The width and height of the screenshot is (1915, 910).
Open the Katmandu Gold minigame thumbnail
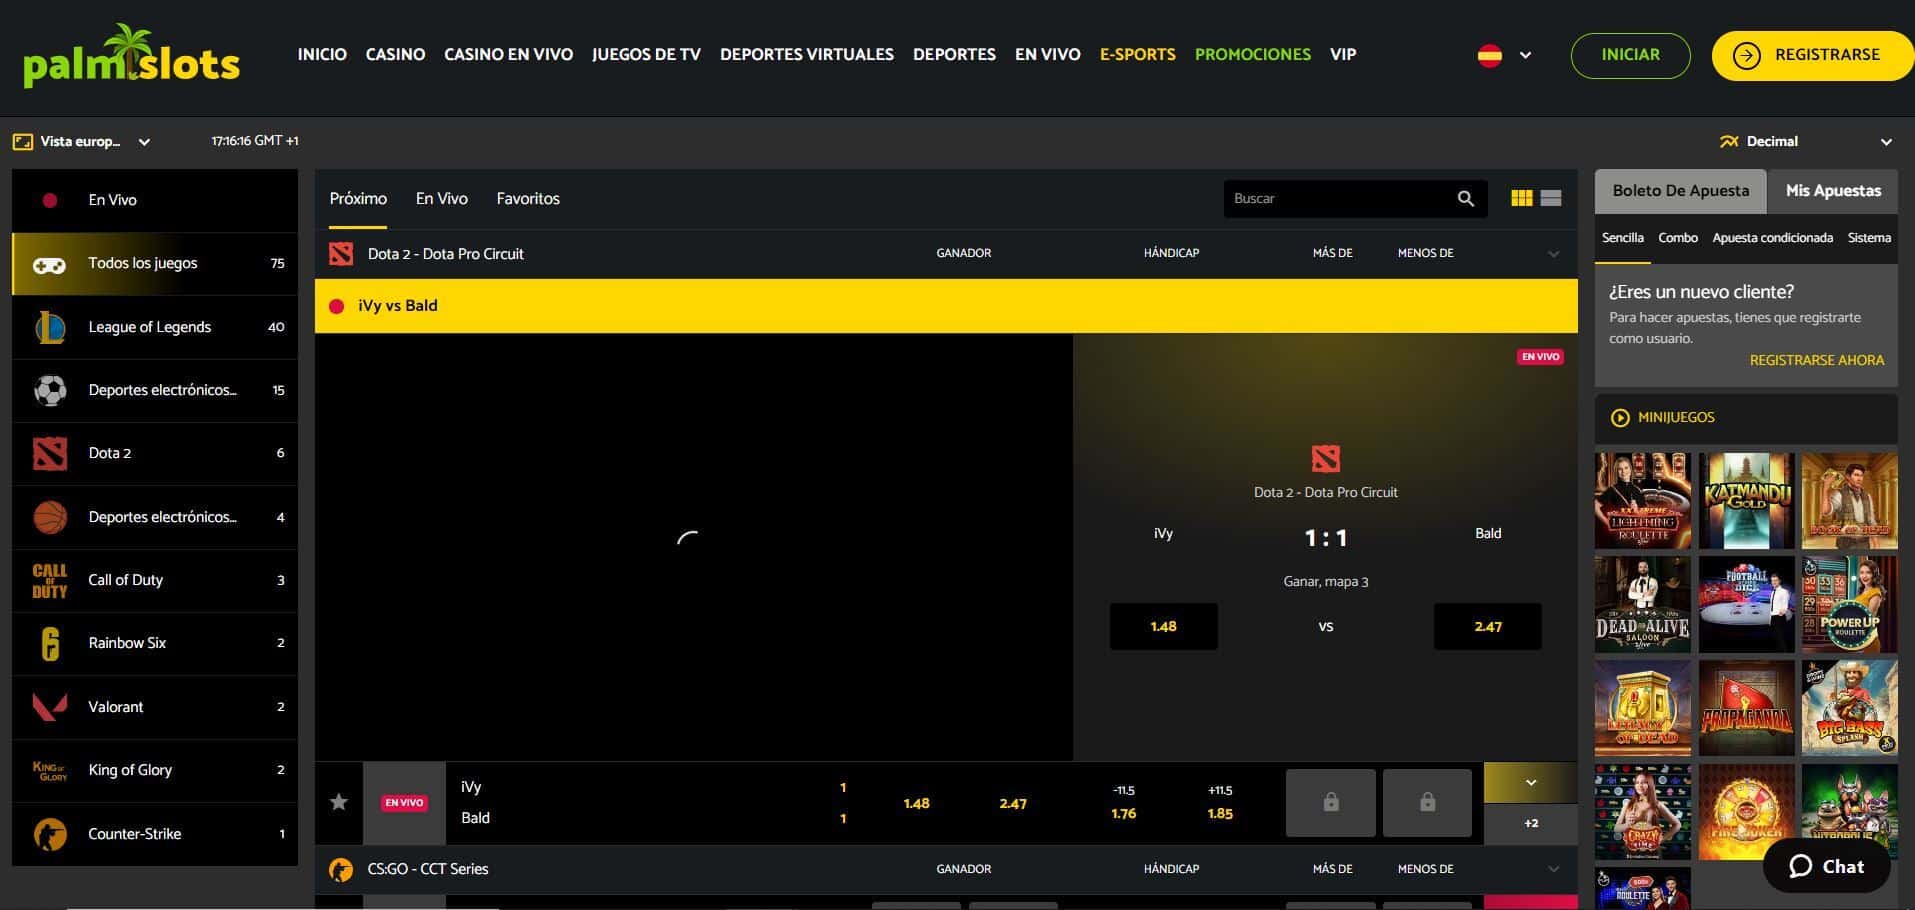point(1746,500)
